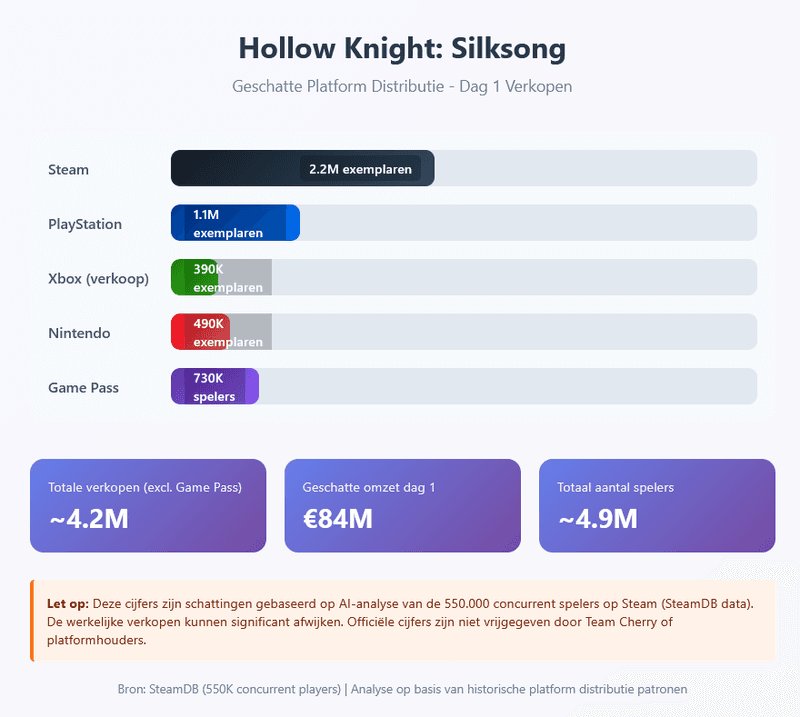Select the purple Game Pass 730K bar
Image resolution: width=800 pixels, height=717 pixels.
pos(214,386)
